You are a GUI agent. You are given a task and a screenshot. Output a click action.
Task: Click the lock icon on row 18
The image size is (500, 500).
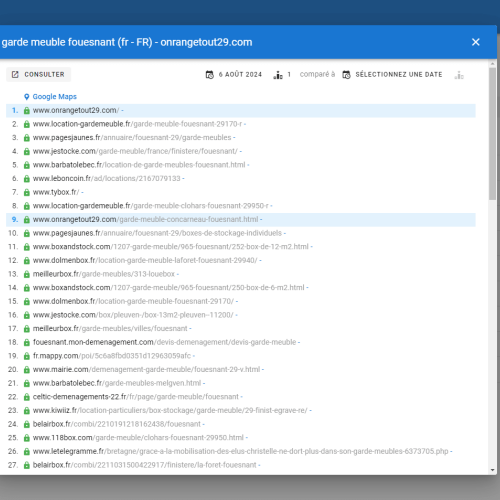(27, 343)
